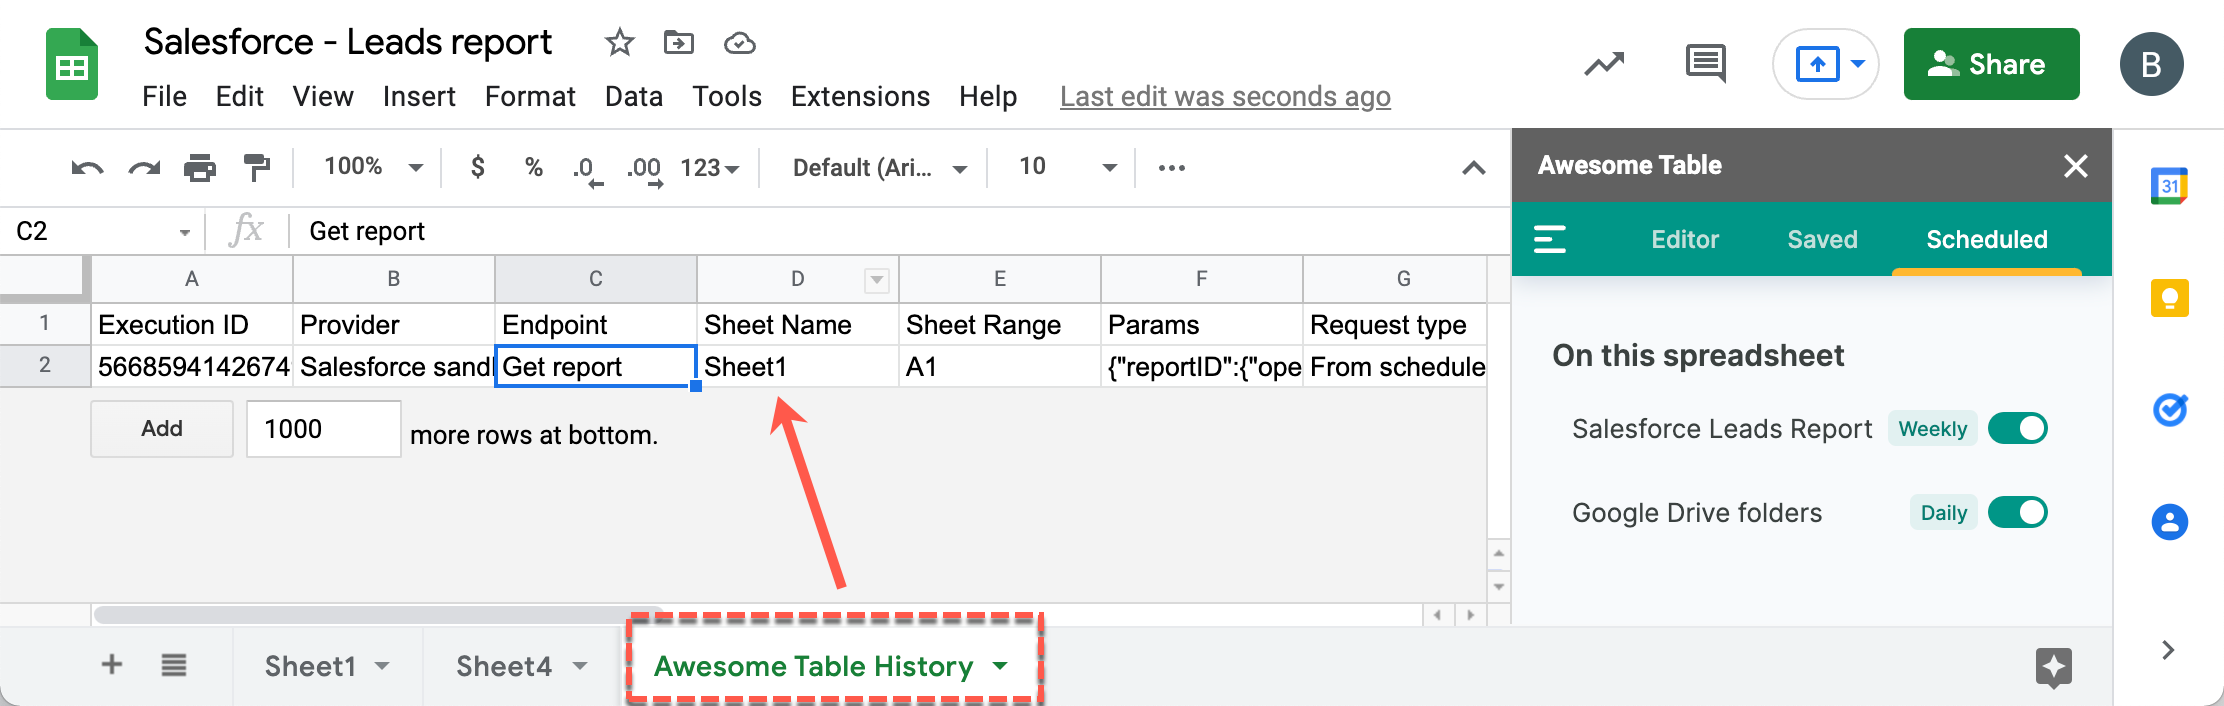Open column D filter dropdown arrow
The image size is (2224, 706).
tap(876, 280)
